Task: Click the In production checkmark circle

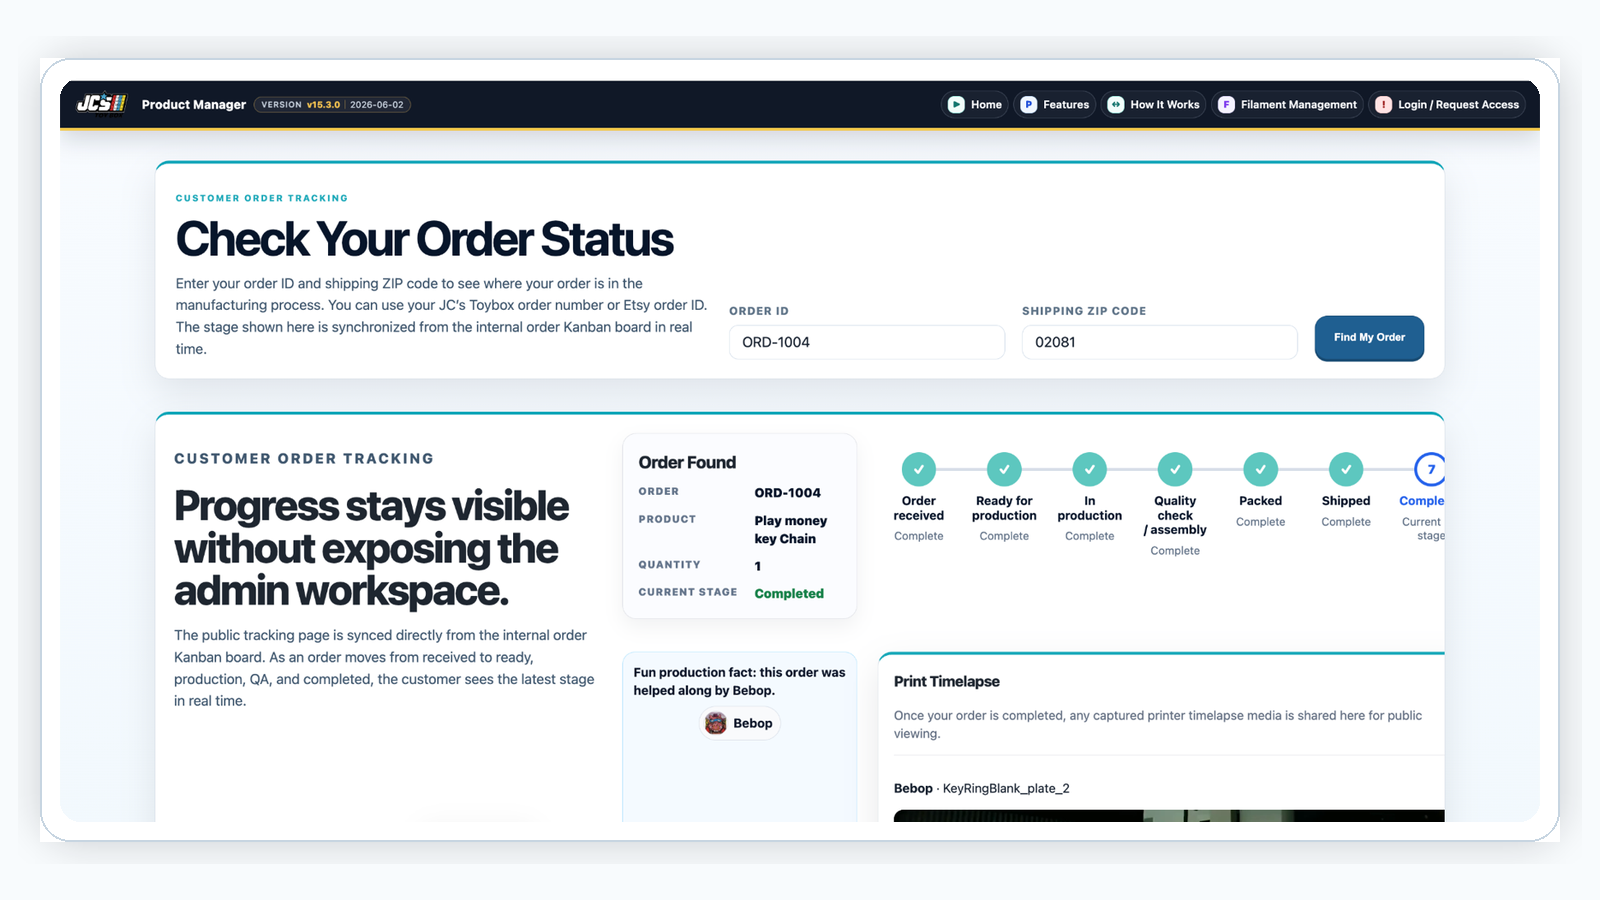Action: [1090, 469]
